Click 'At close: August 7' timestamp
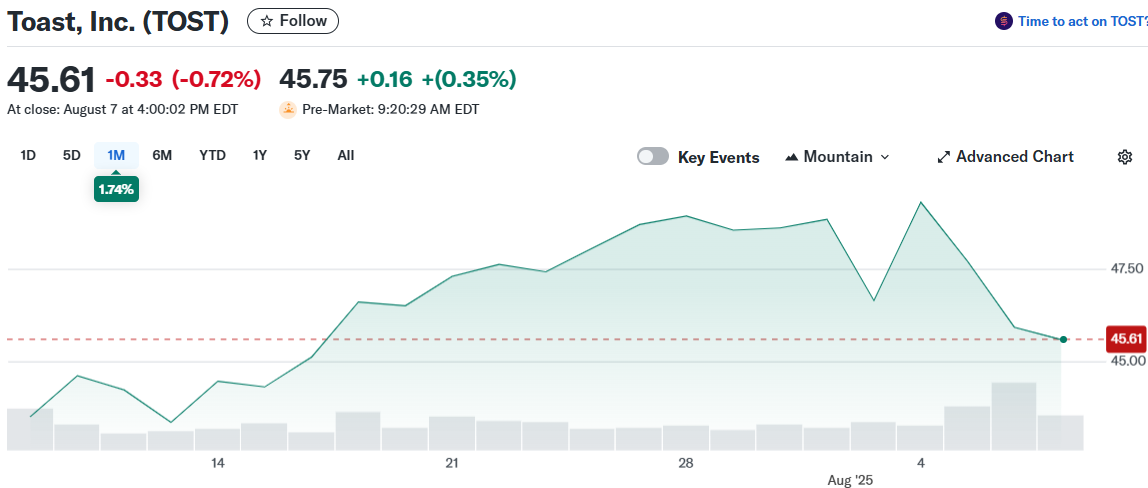 tap(122, 110)
